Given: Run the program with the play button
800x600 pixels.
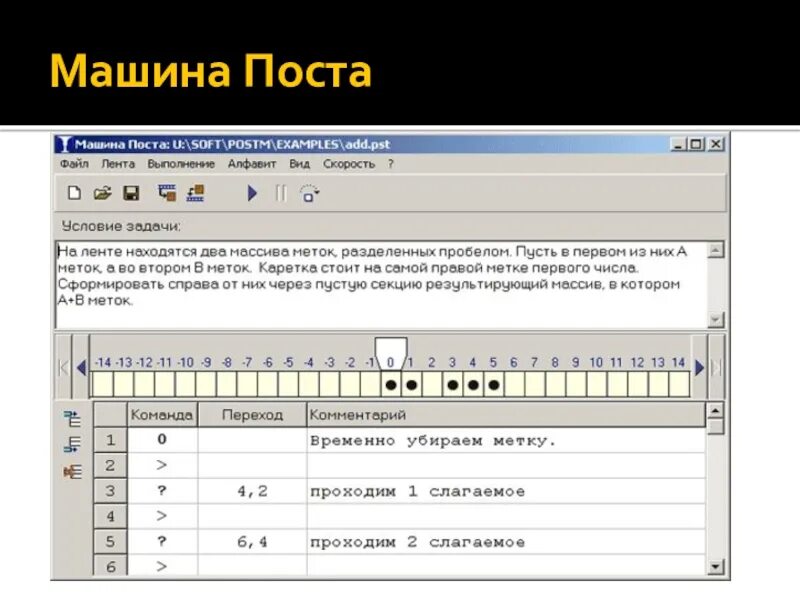Looking at the screenshot, I should (252, 193).
